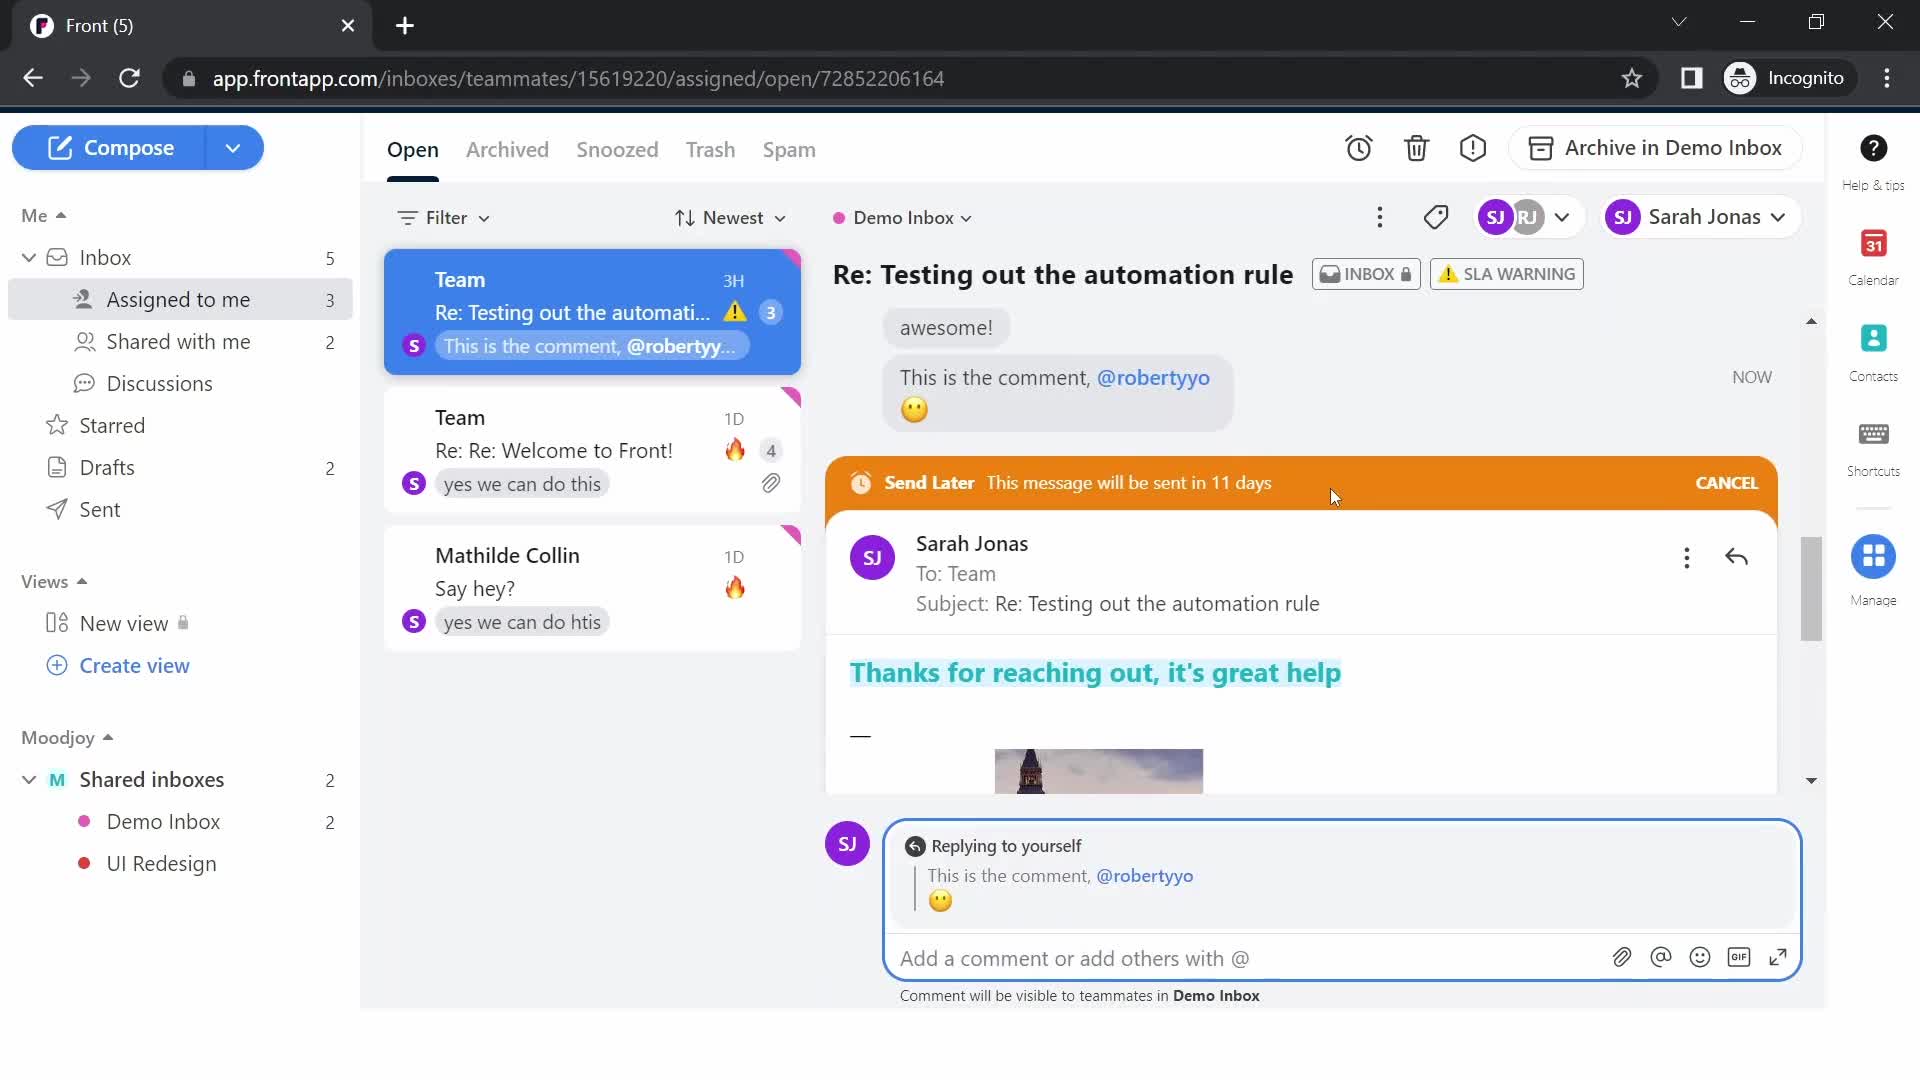This screenshot has height=1080, width=1920.
Task: Click the delete/trash icon
Action: click(1418, 148)
